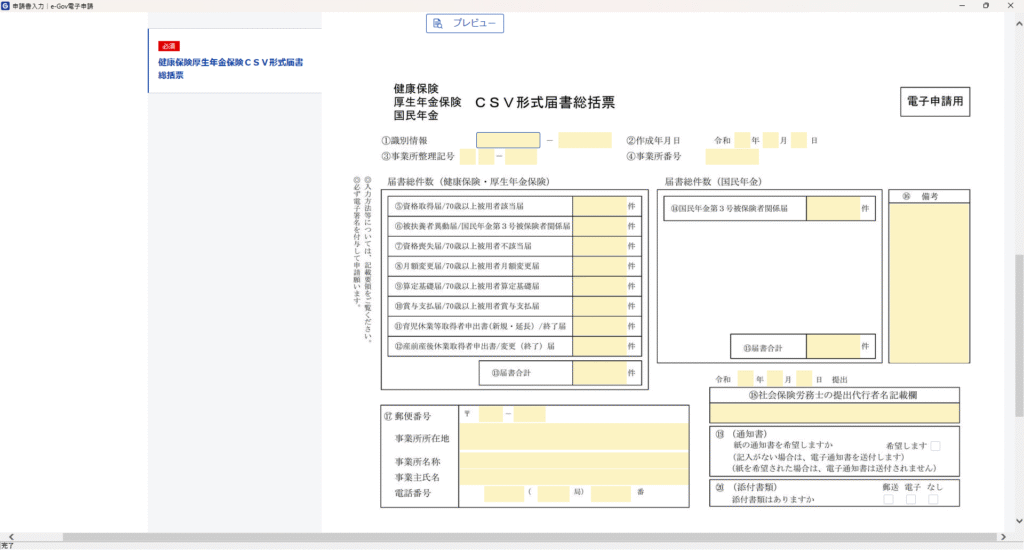Viewport: 1024px width, 550px height.
Task: Click ⑮届書合計 field under 国民年金
Action: 833,347
